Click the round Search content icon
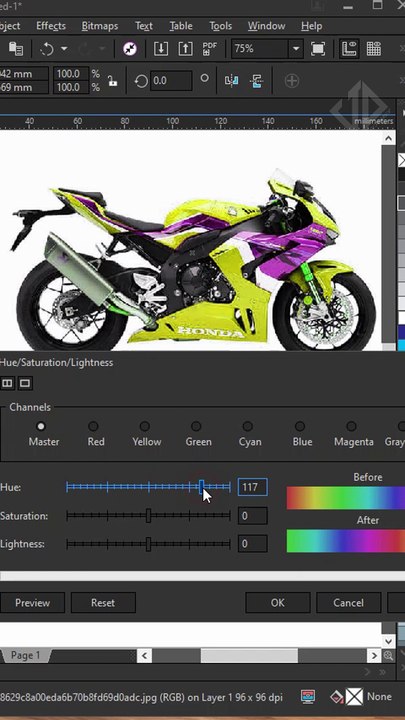 (130, 49)
